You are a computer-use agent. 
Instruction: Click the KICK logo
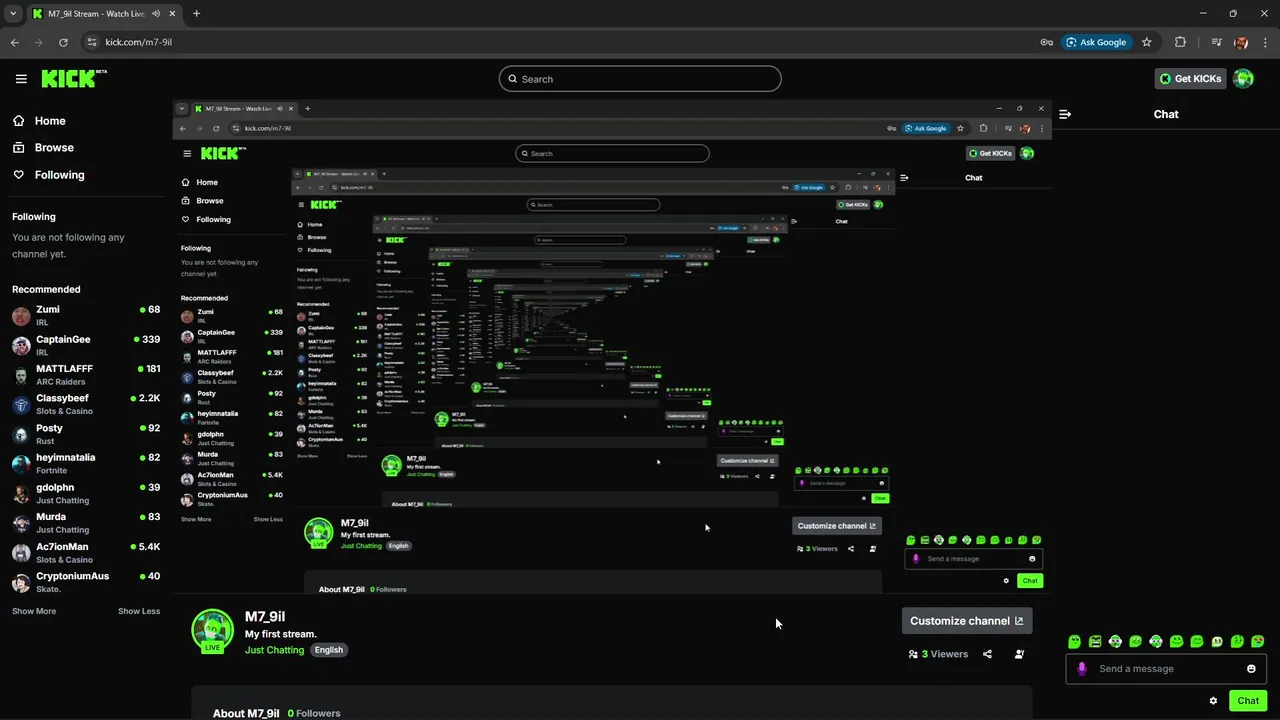(74, 79)
